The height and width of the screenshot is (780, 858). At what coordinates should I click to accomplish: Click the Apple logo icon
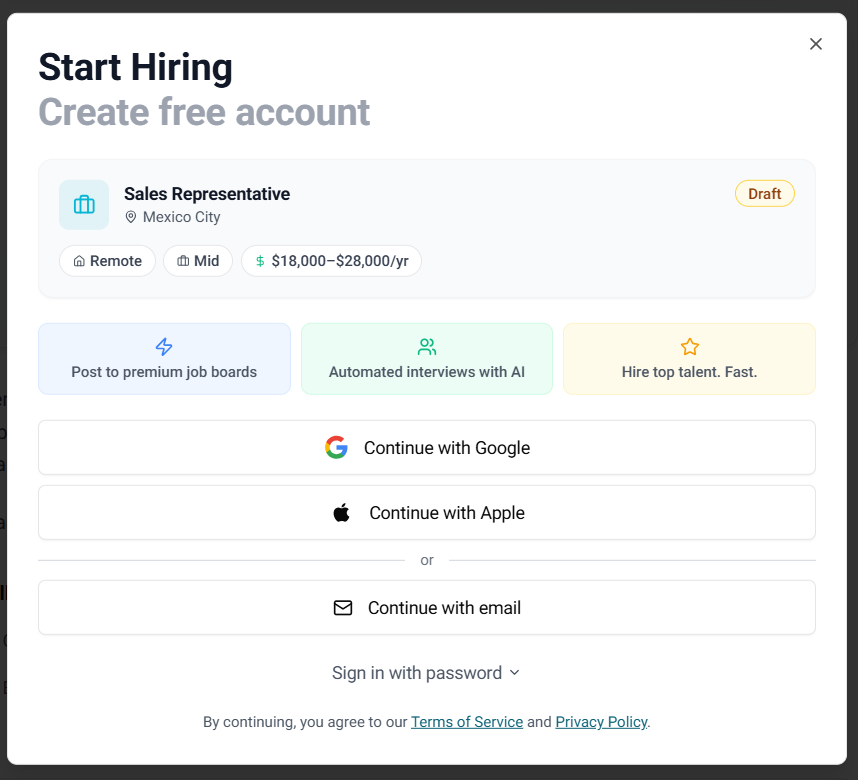tap(342, 513)
